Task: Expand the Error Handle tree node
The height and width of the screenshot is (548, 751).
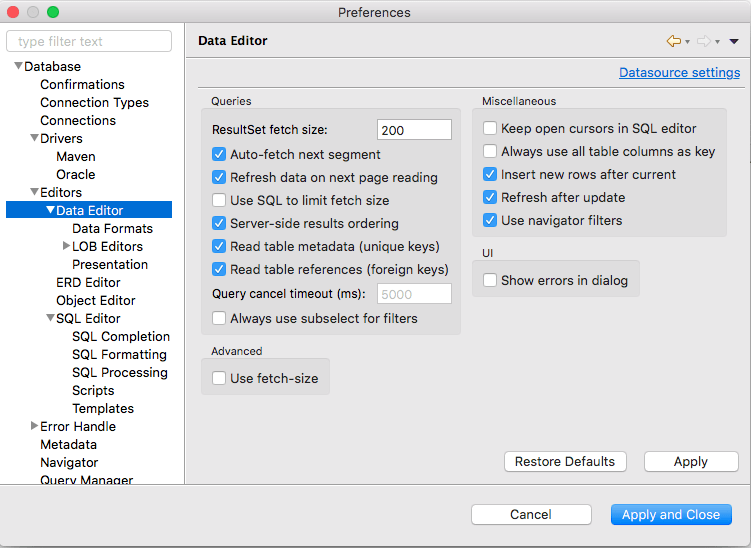Action: point(34,426)
